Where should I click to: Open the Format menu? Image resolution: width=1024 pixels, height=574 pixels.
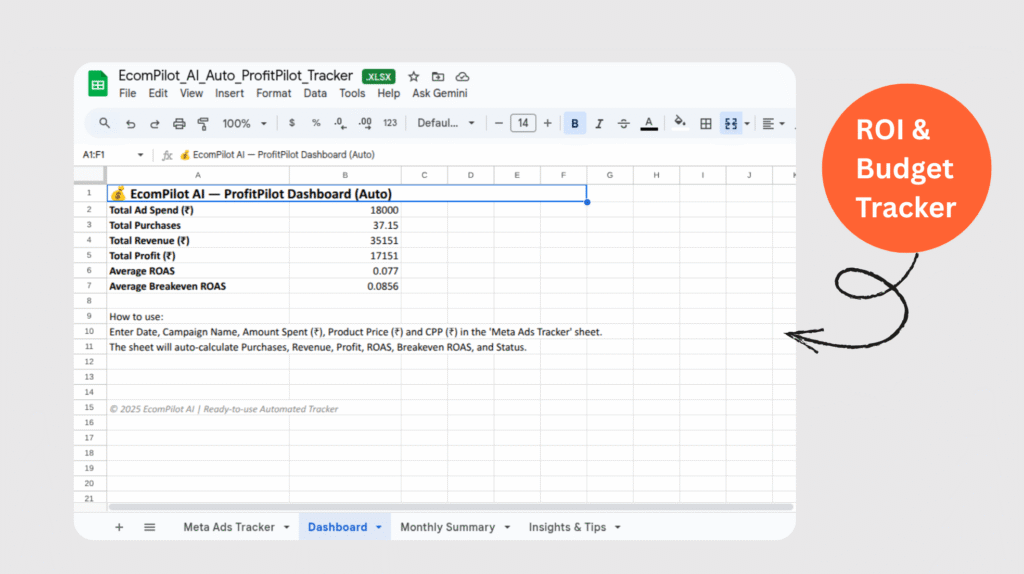[274, 93]
